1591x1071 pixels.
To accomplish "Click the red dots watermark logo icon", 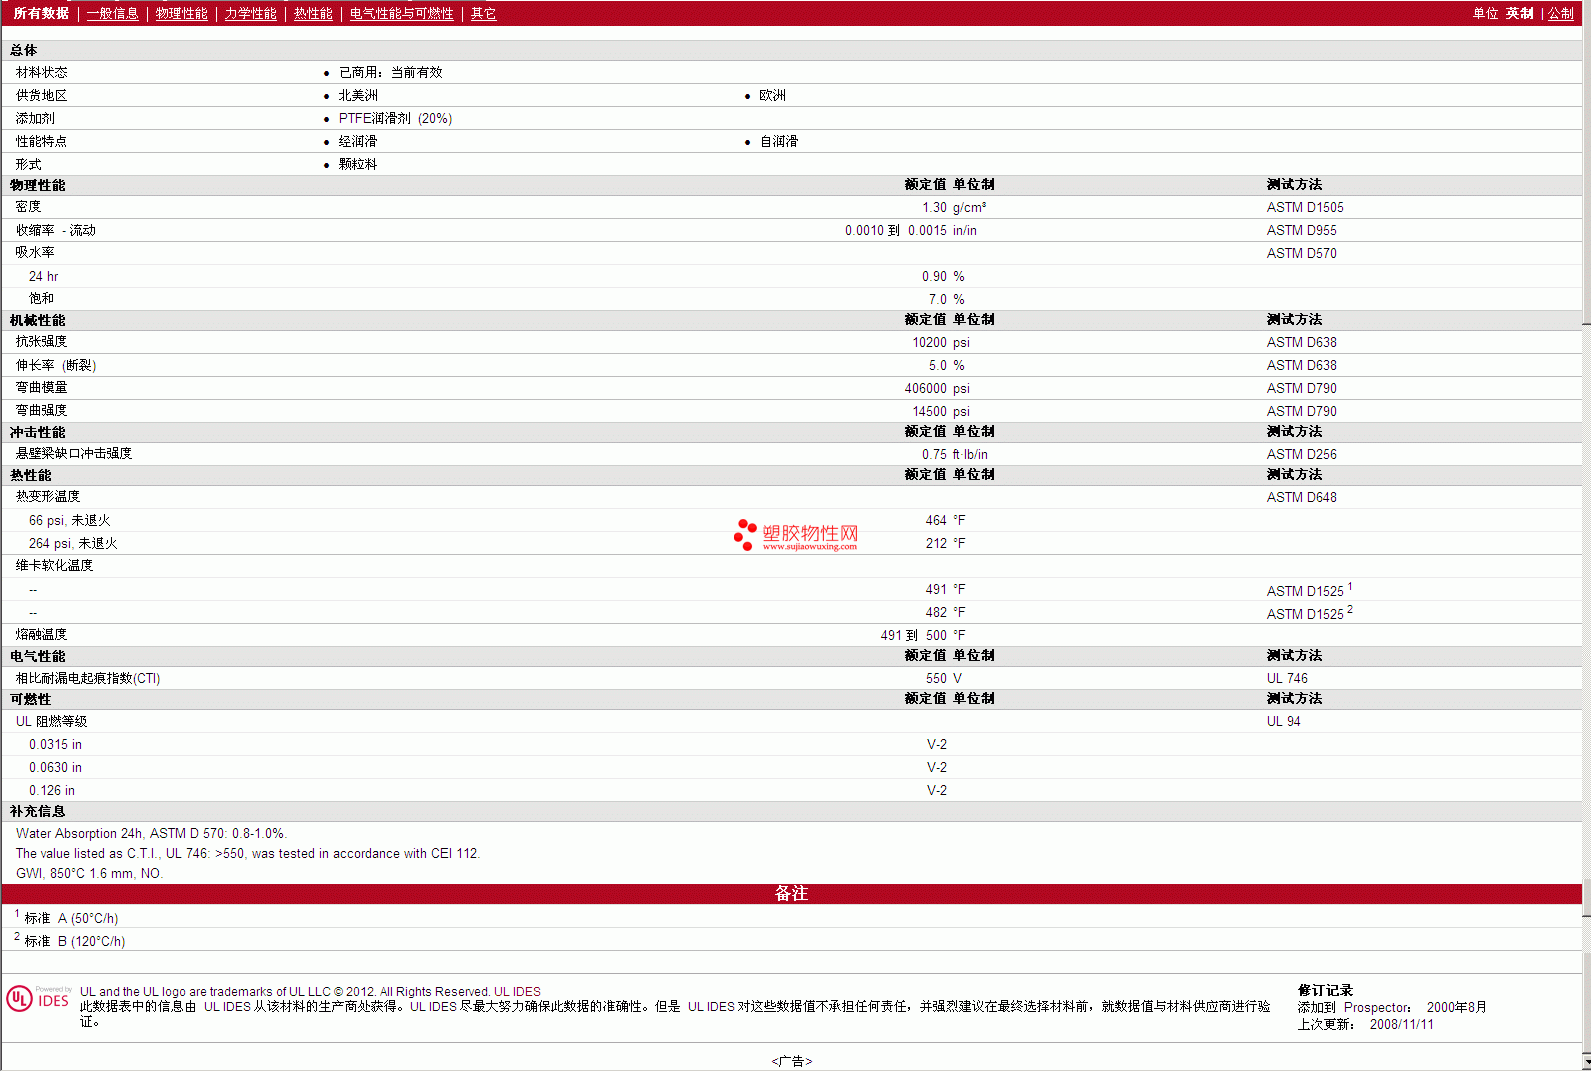I will point(745,534).
